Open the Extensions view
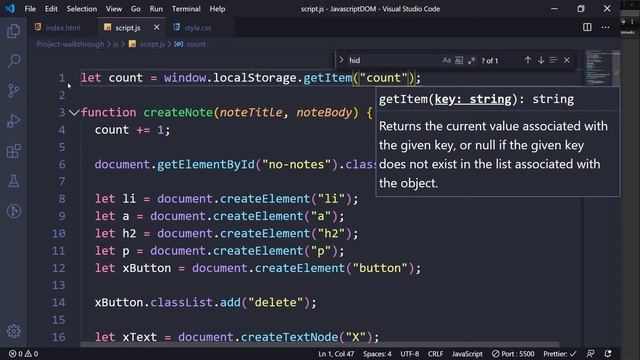This screenshot has width=640, height=360. 13,151
